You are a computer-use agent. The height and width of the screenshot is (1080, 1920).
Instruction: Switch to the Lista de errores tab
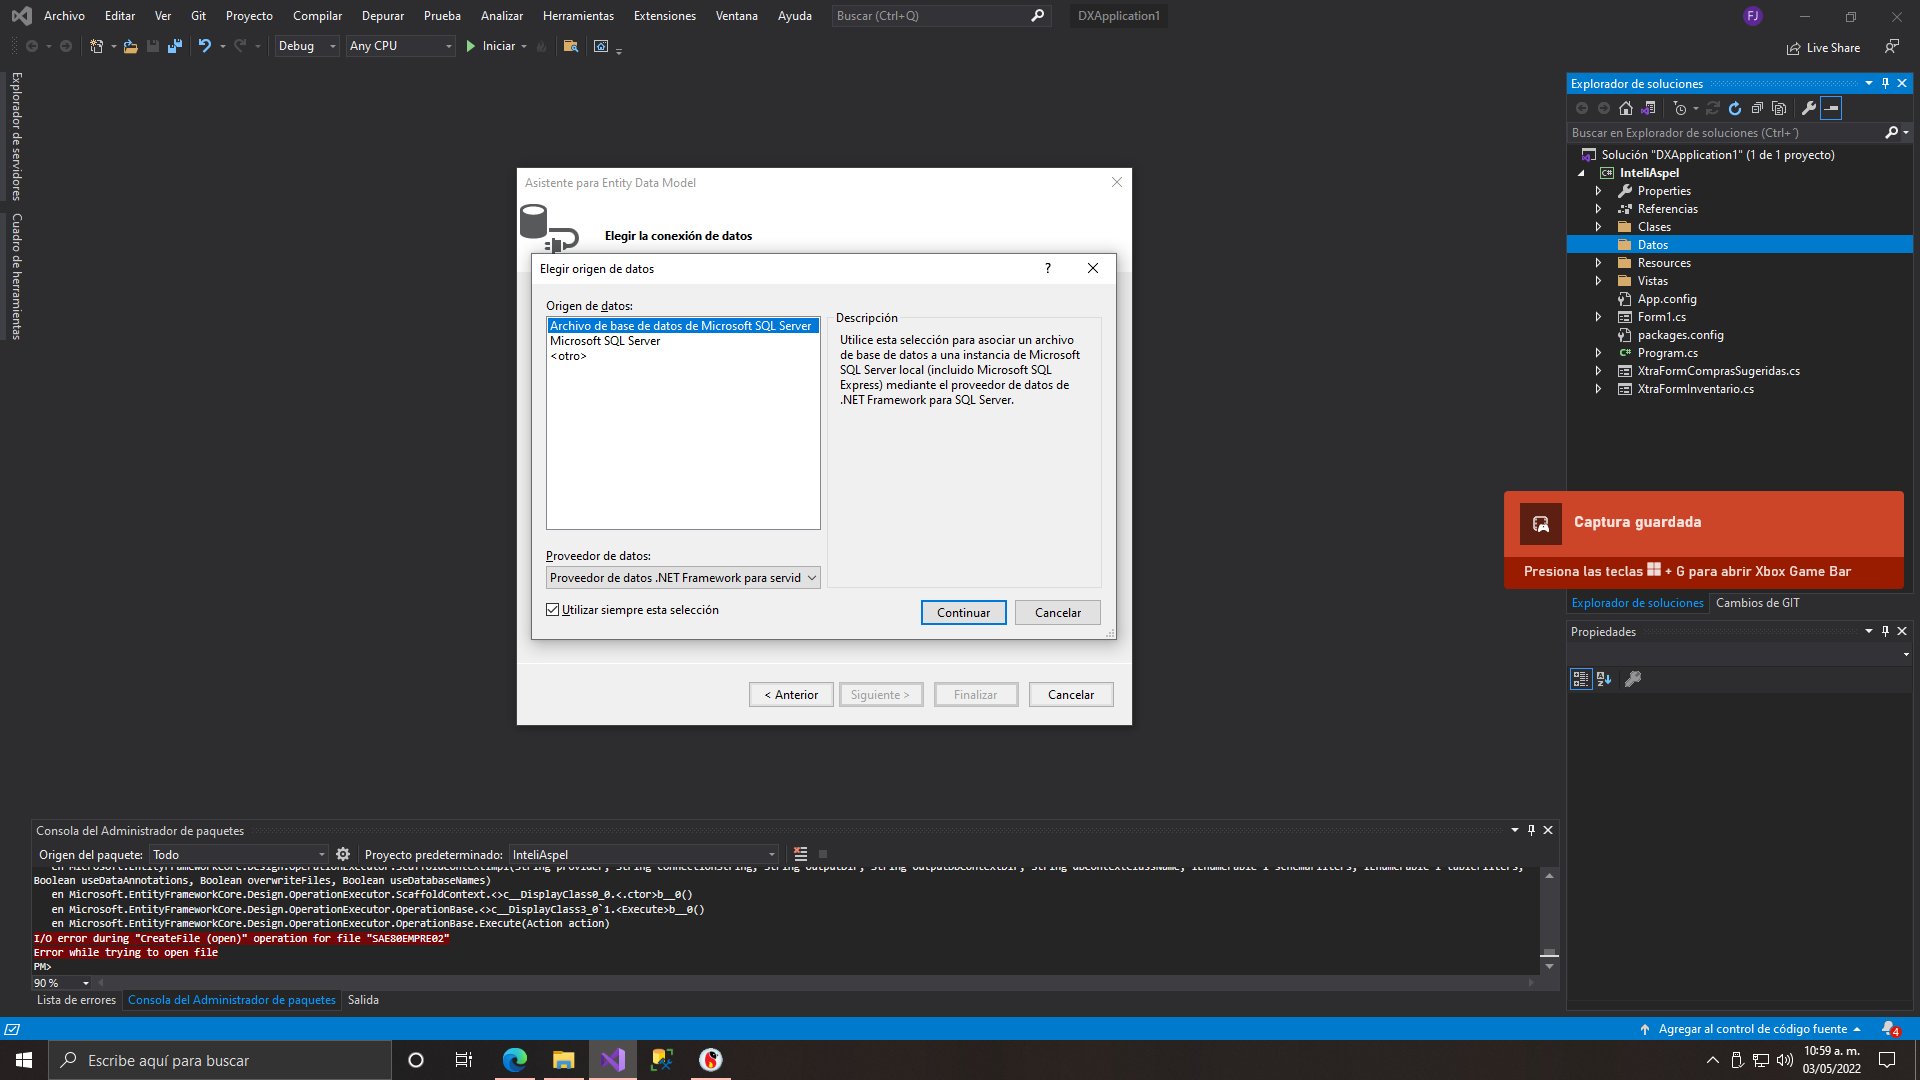coord(76,1000)
